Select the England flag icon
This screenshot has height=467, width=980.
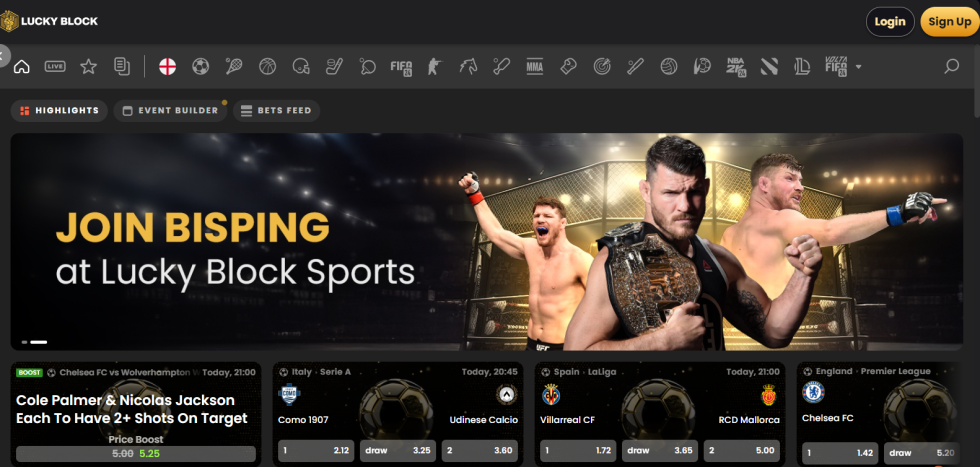(167, 67)
